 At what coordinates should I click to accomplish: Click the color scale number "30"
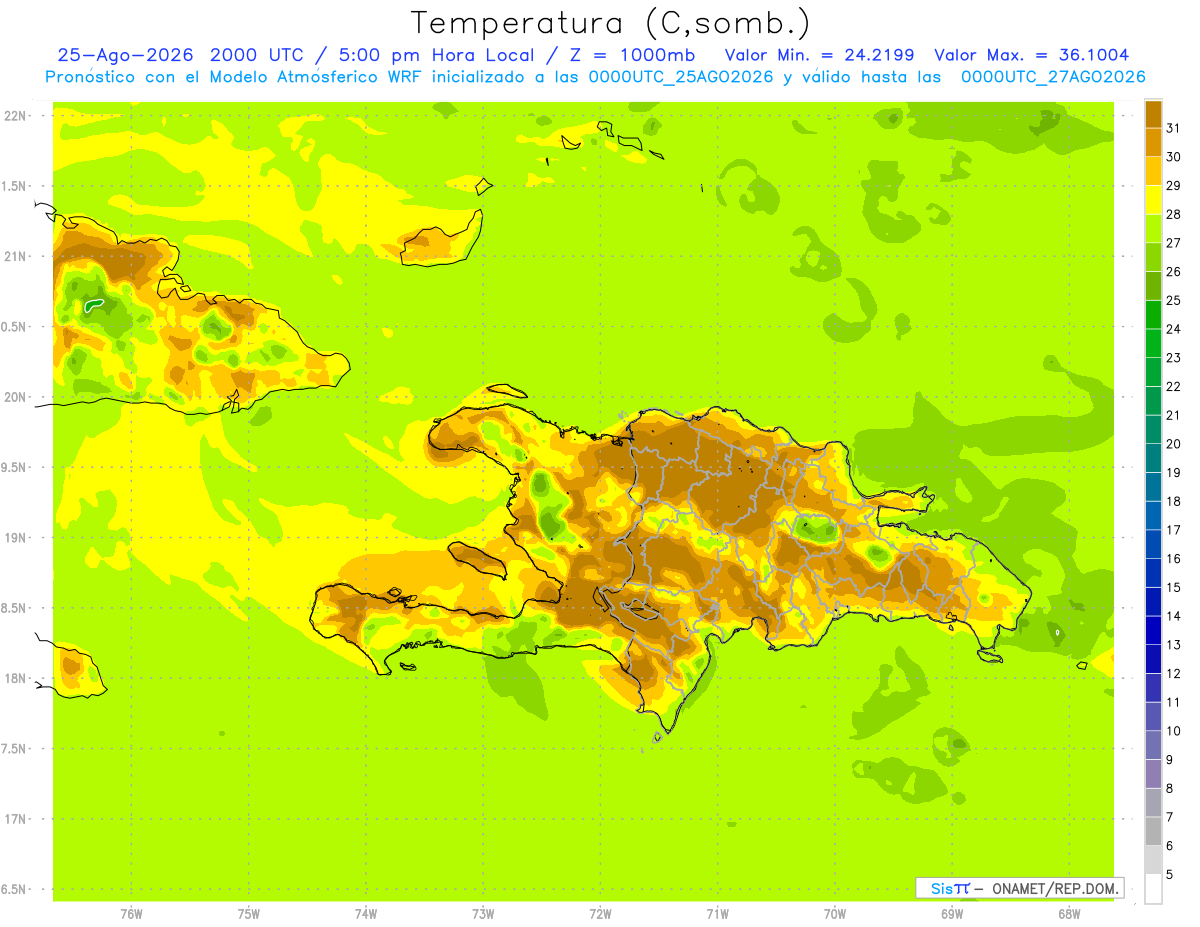pyautogui.click(x=1174, y=157)
